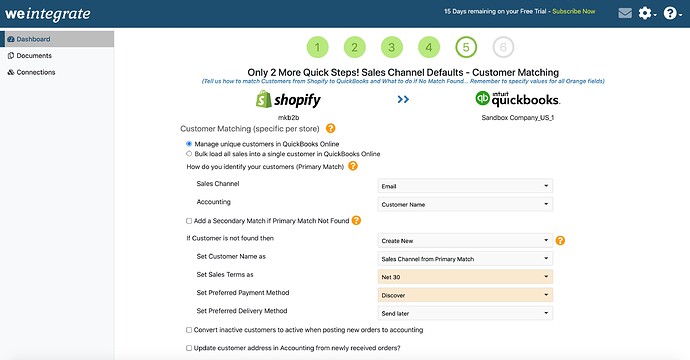Open the Sales Channel Email dropdown

(x=465, y=186)
